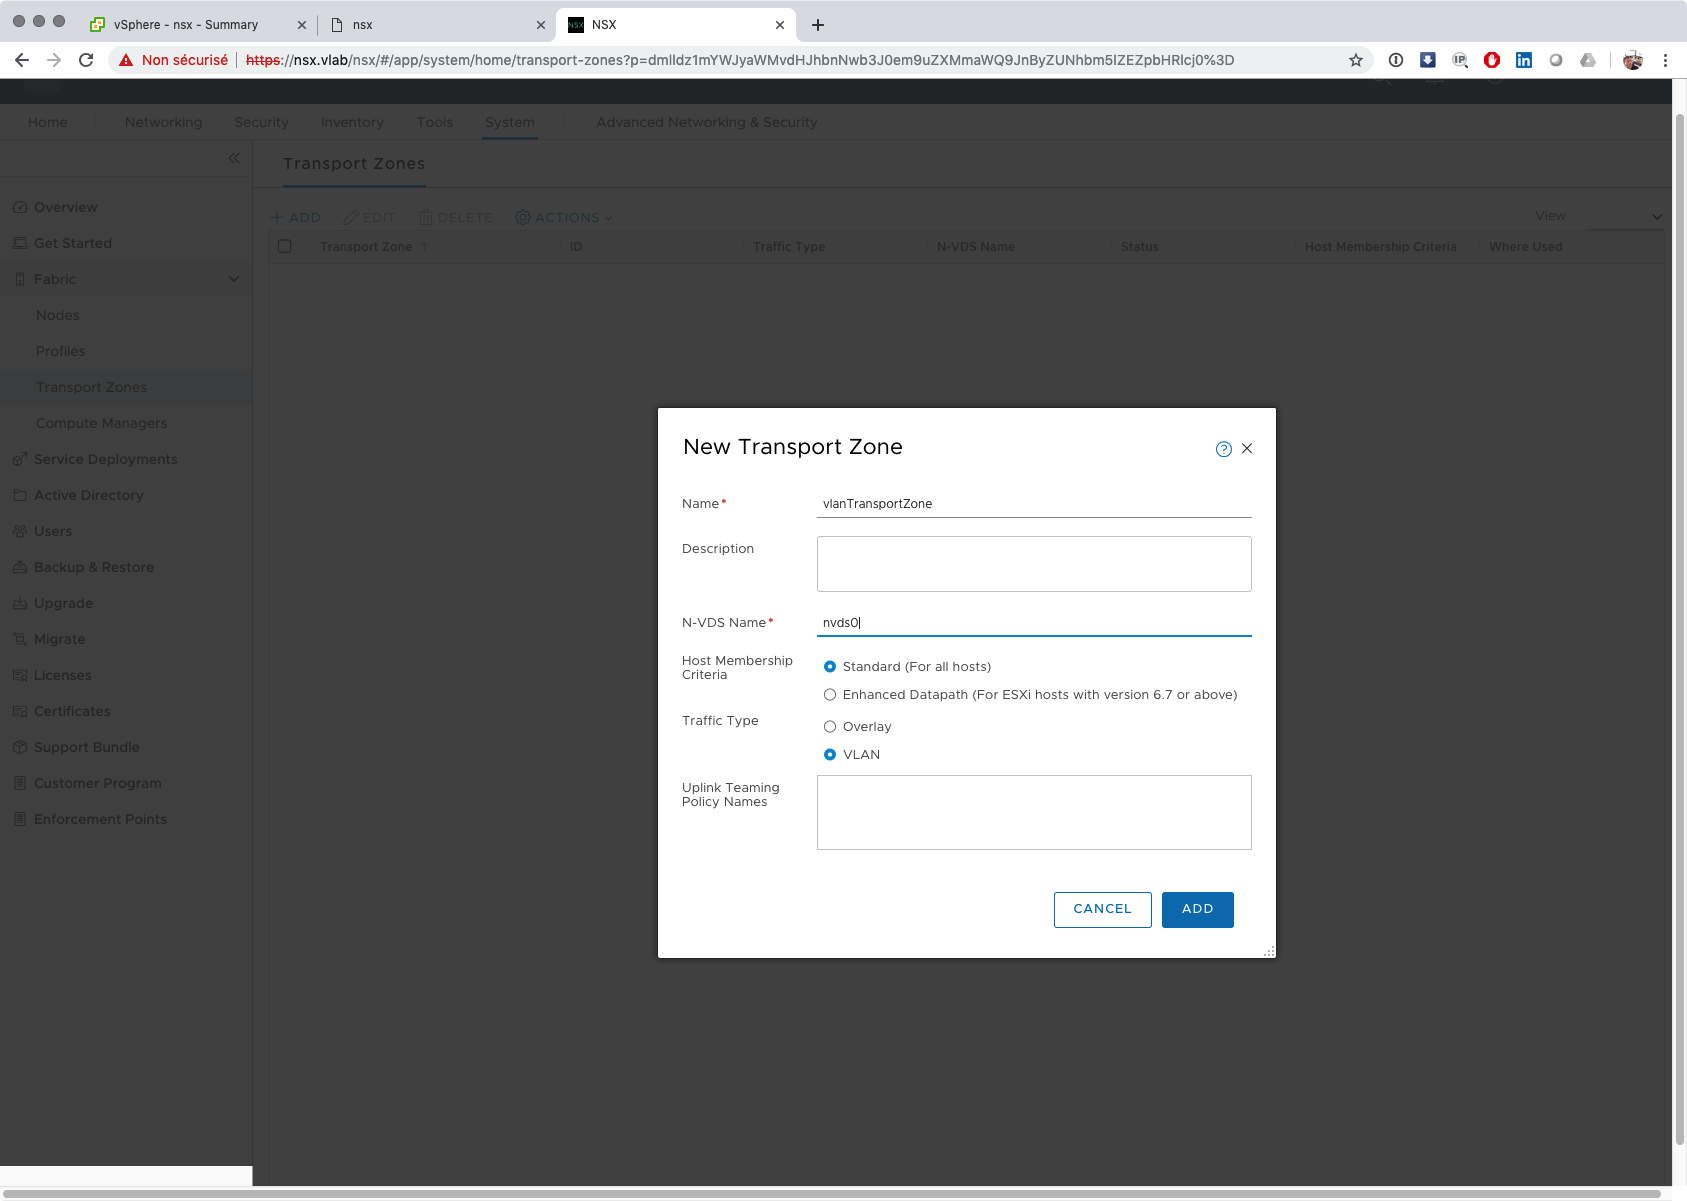The image size is (1687, 1201).
Task: Open a new browser tab
Action: pyautogui.click(x=818, y=25)
